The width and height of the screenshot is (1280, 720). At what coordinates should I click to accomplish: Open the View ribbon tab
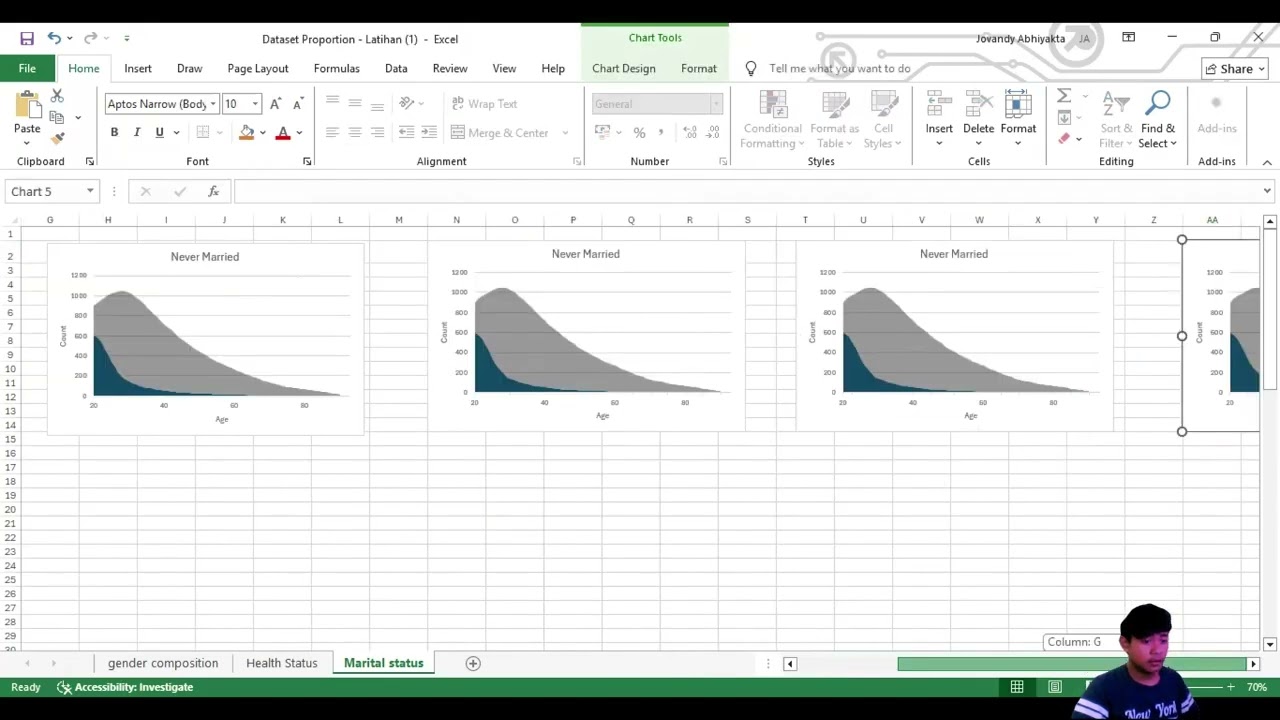point(504,68)
